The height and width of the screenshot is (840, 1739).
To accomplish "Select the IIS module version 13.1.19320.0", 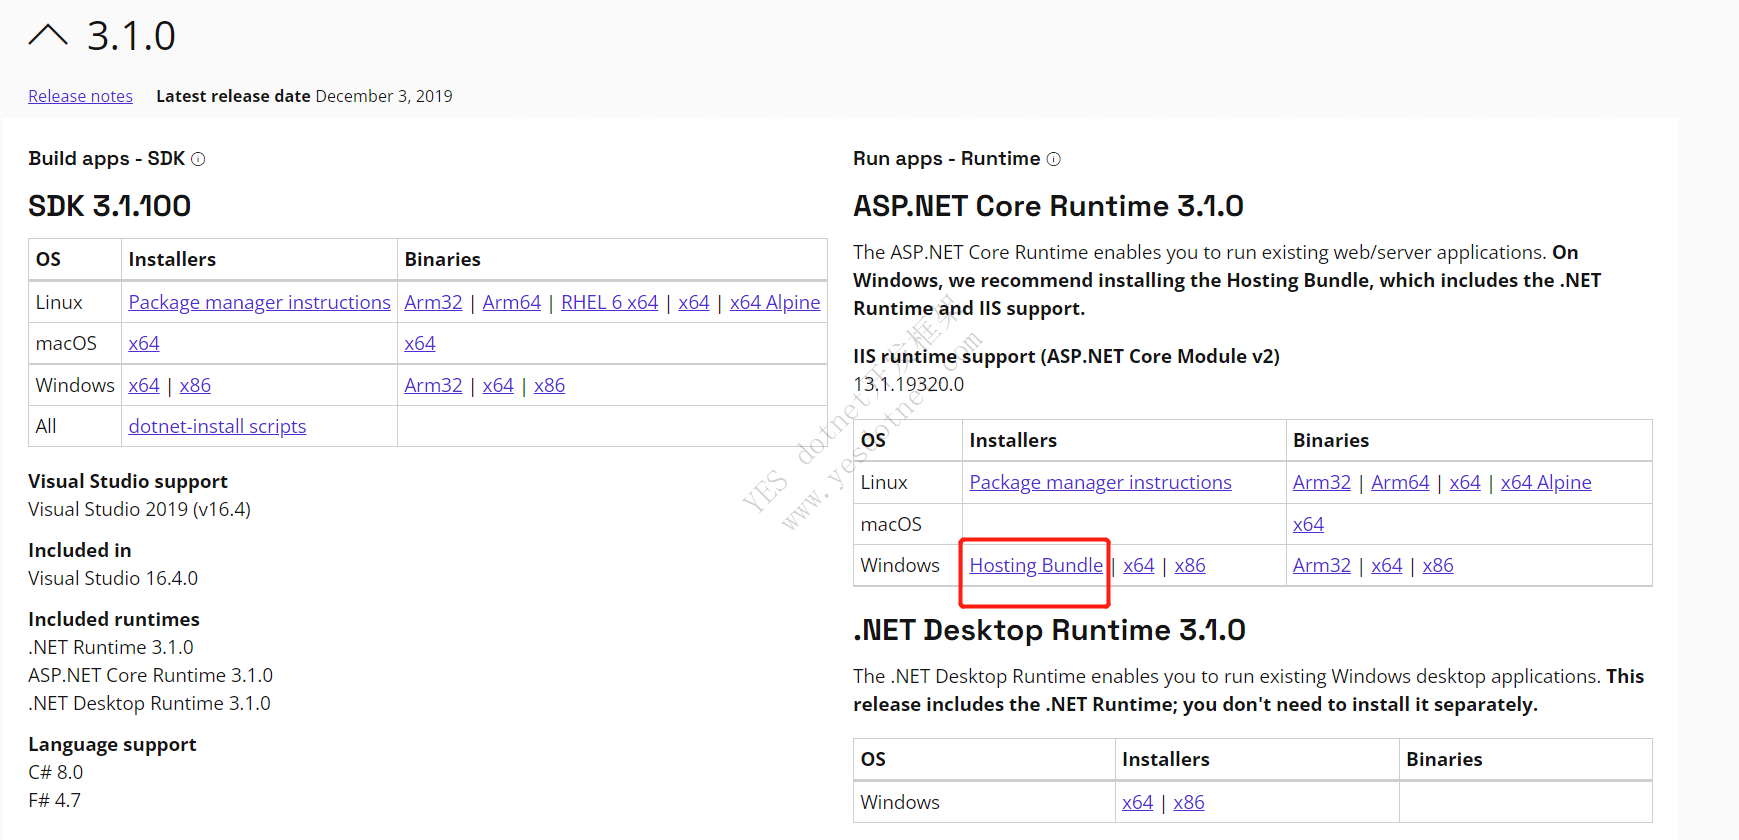I will 908,384.
